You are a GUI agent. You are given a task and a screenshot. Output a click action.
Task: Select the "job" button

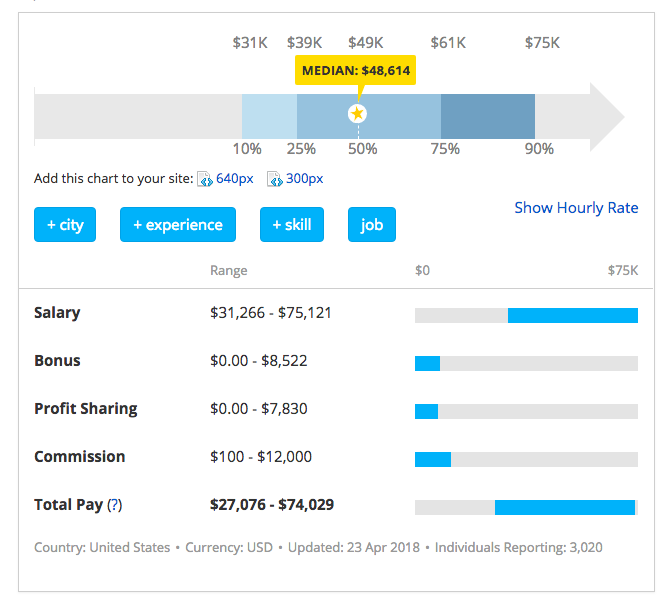372,225
